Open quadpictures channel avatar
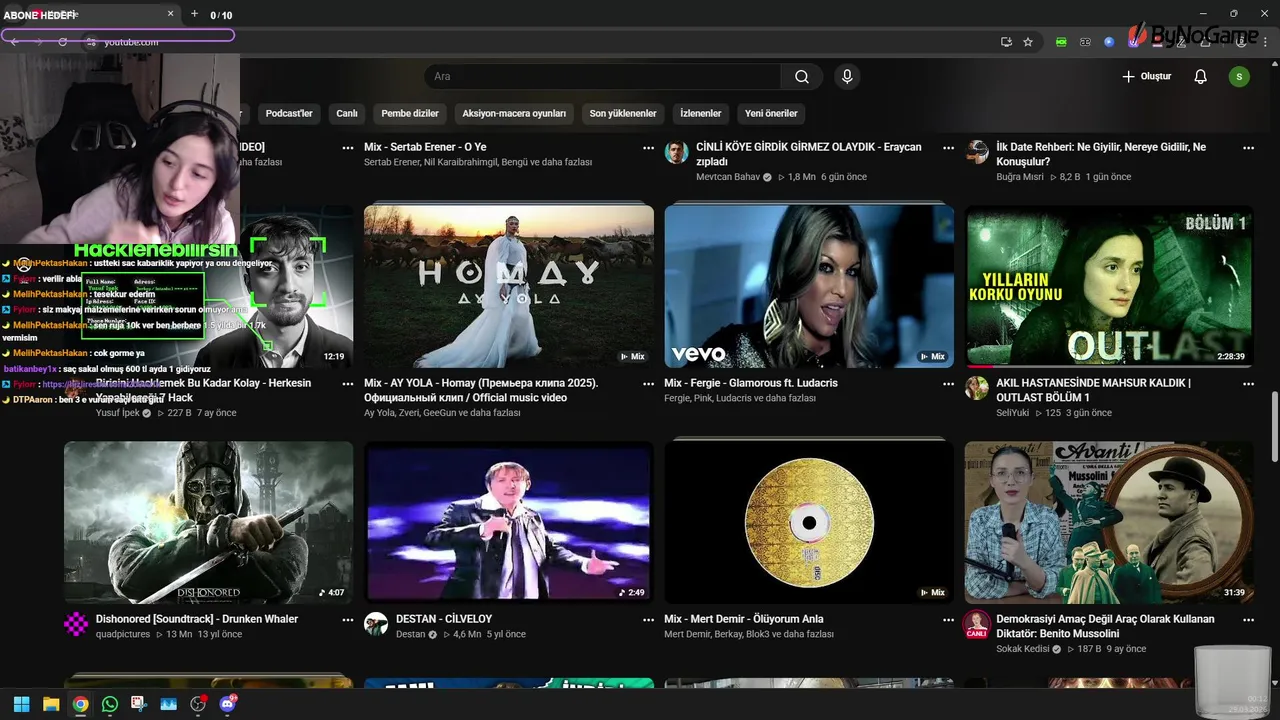The width and height of the screenshot is (1280, 720). point(76,624)
